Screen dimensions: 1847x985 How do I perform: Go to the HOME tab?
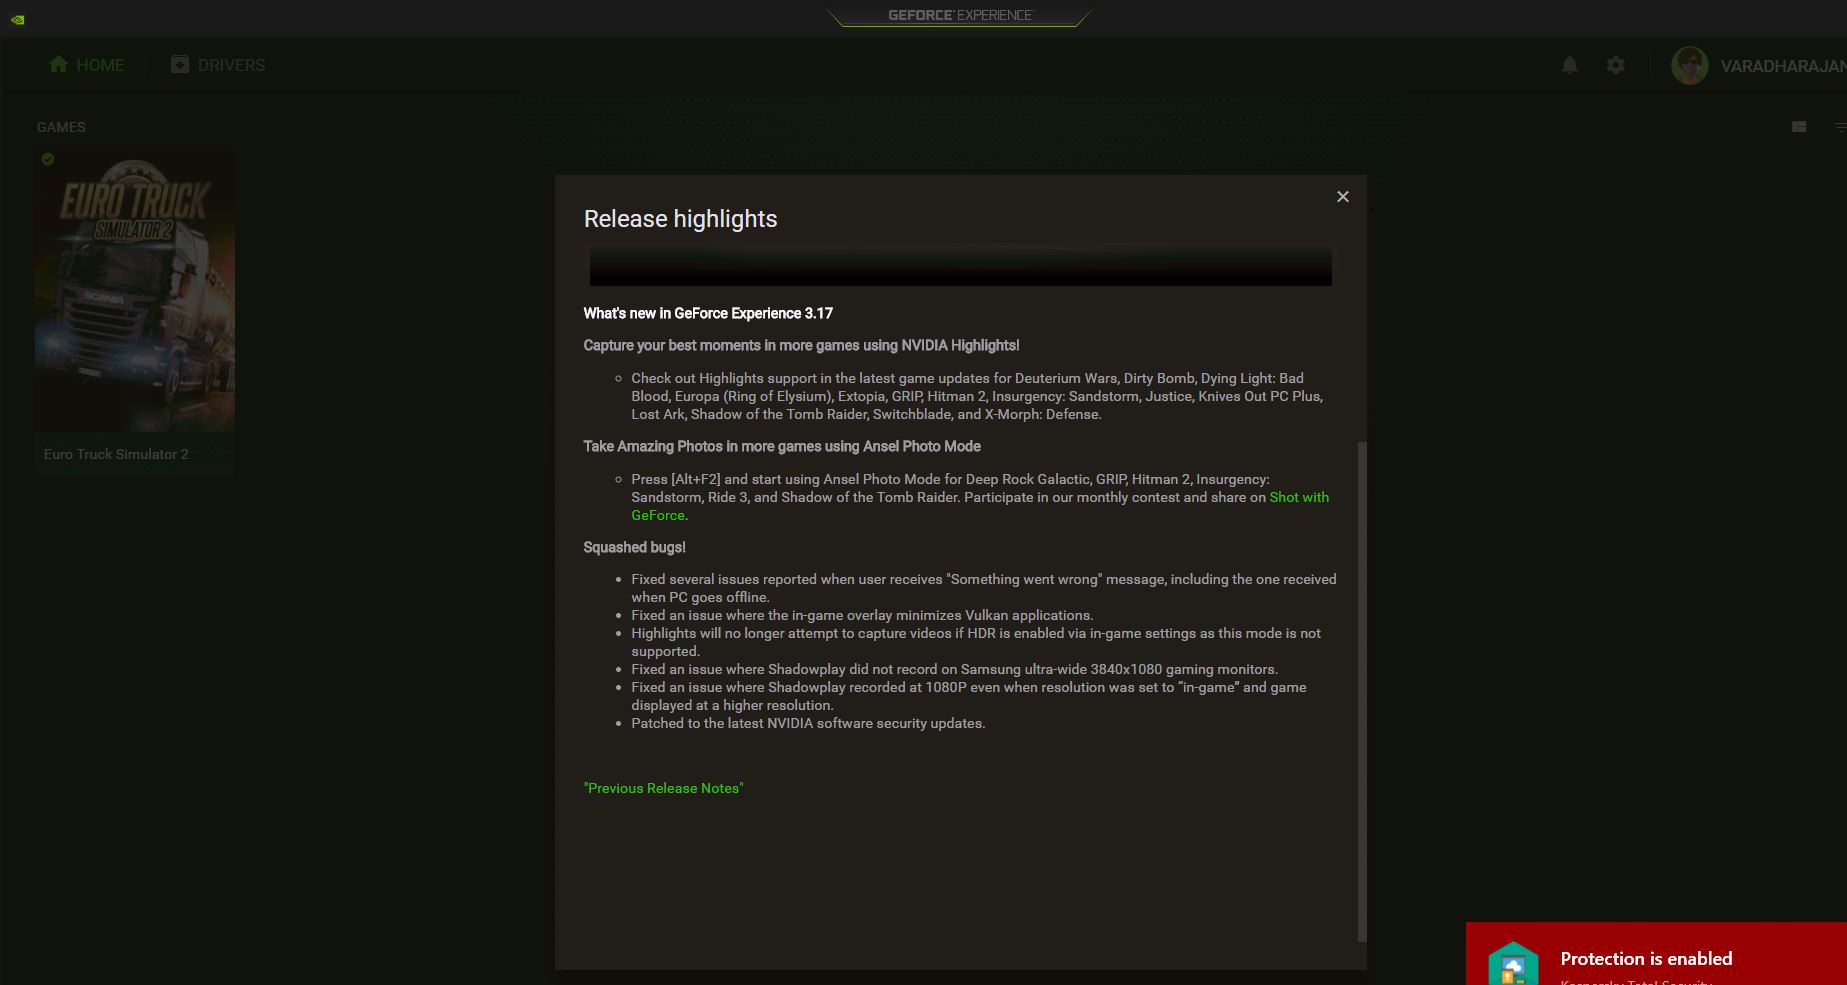coord(86,65)
